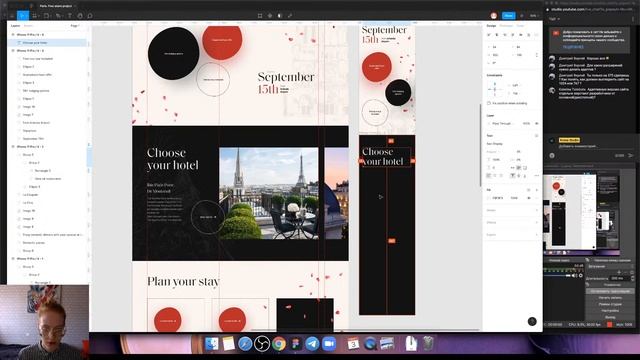Click the Use as mask icon
This screenshot has width=640, height=360.
(x=280, y=16)
